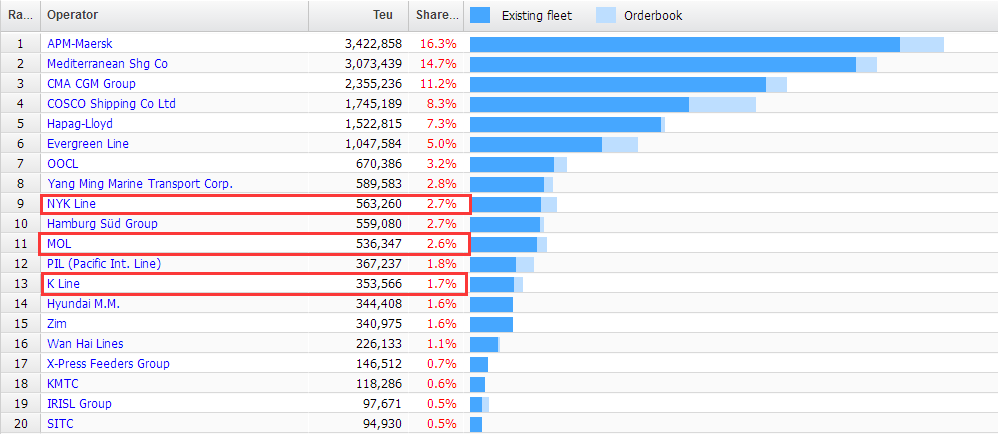Sort by the Rank column header
Image resolution: width=998 pixels, height=434 pixels.
point(20,15)
